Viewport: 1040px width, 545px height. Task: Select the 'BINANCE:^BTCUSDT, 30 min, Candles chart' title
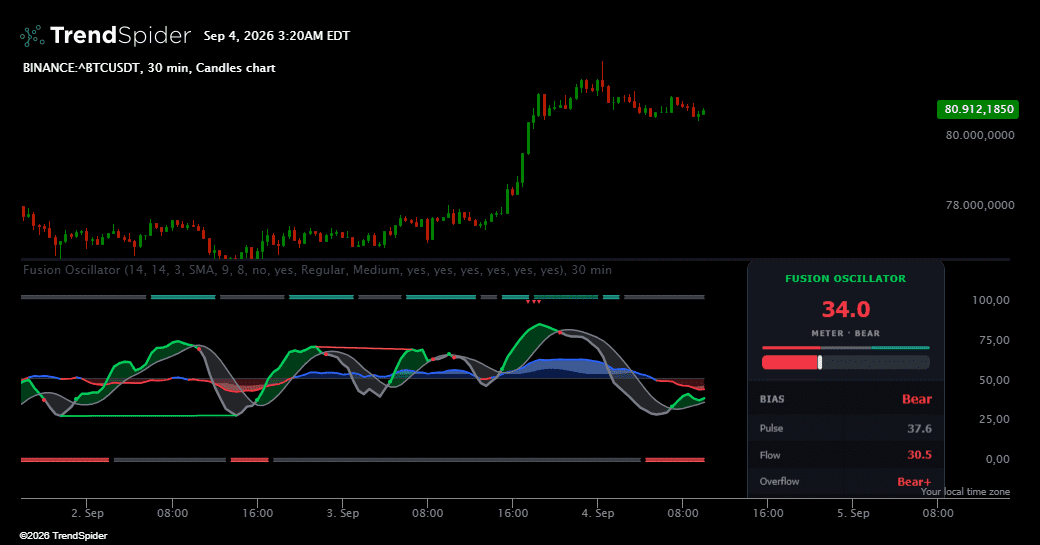[x=149, y=68]
